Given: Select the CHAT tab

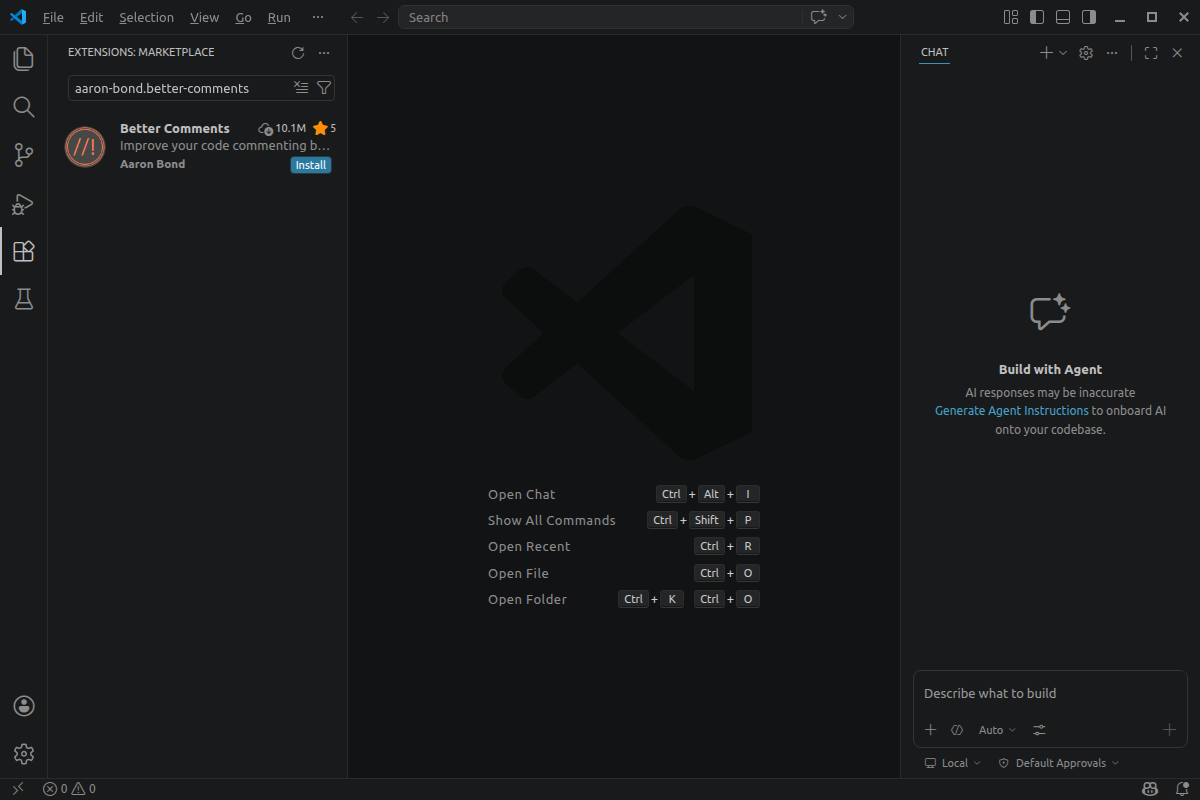Looking at the screenshot, I should pyautogui.click(x=935, y=52).
